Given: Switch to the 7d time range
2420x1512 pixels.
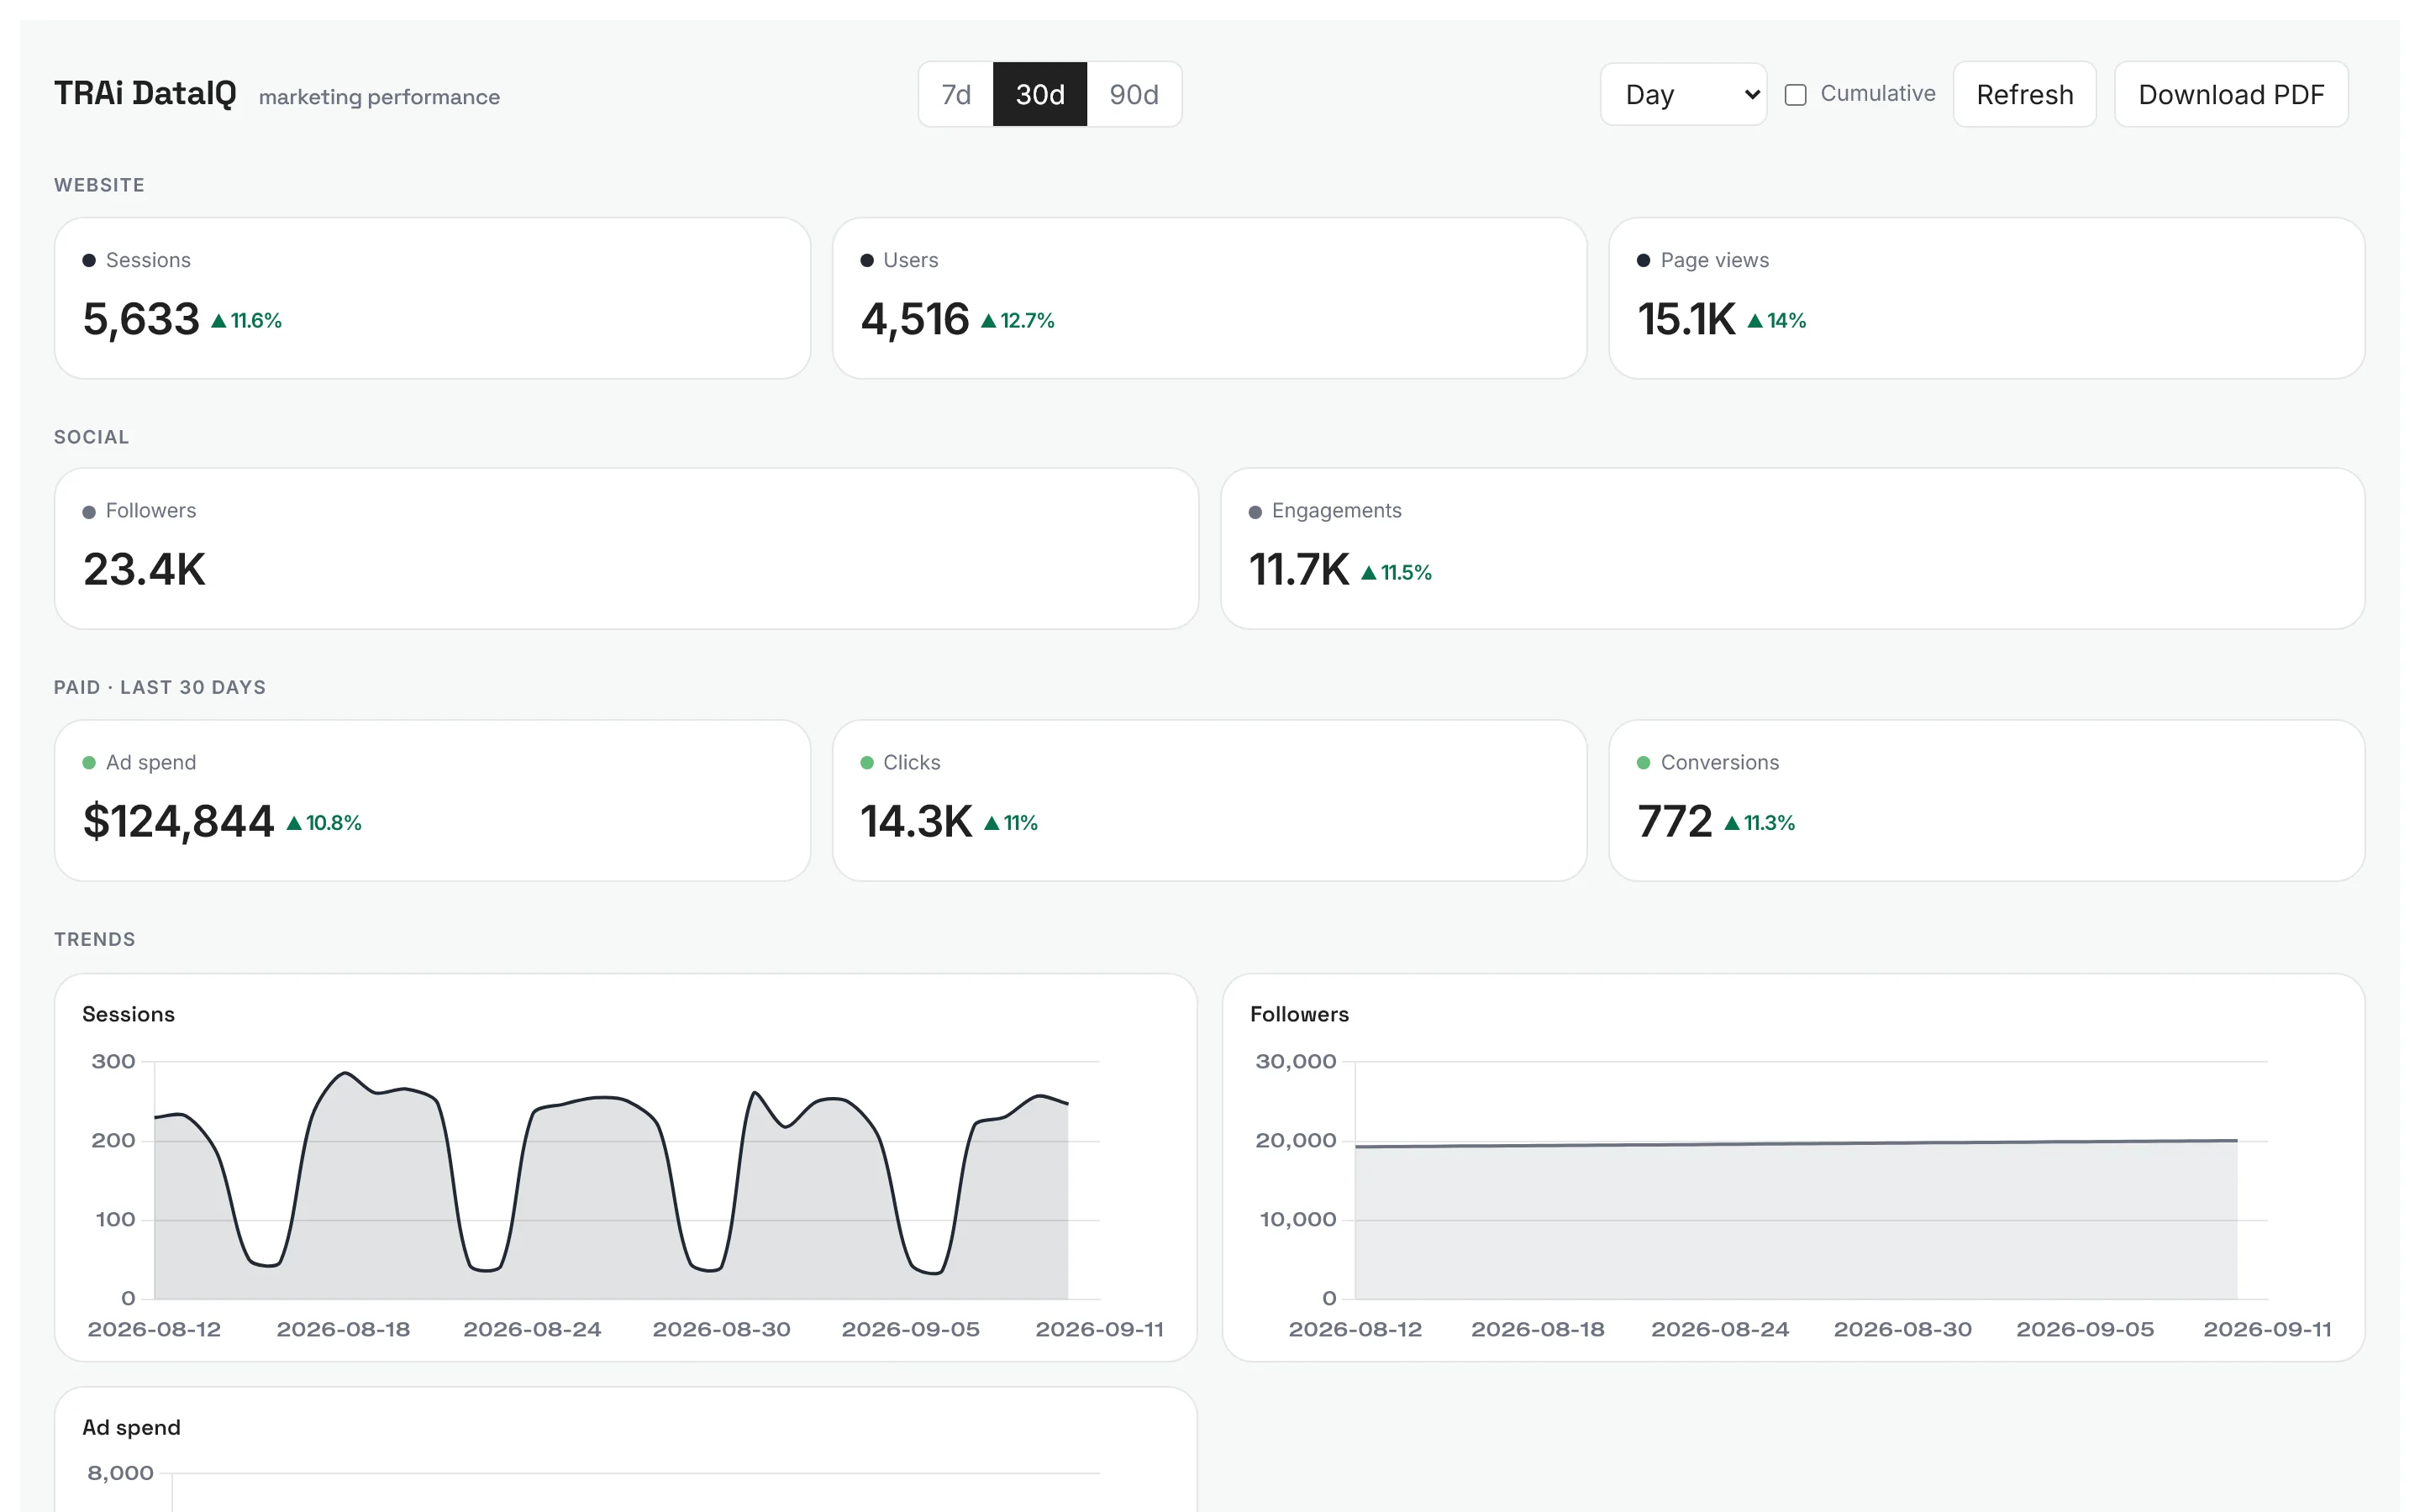Looking at the screenshot, I should 955,94.
